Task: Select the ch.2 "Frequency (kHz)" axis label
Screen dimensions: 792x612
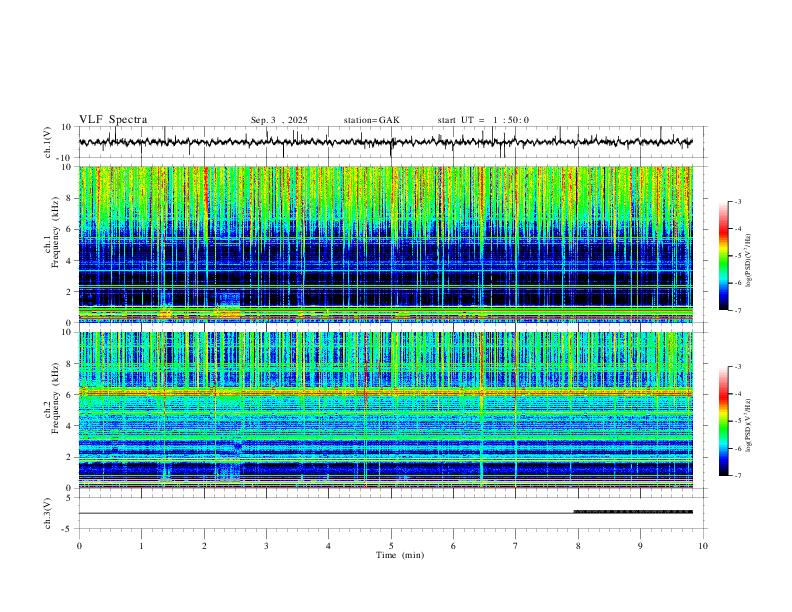Action: 55,398
